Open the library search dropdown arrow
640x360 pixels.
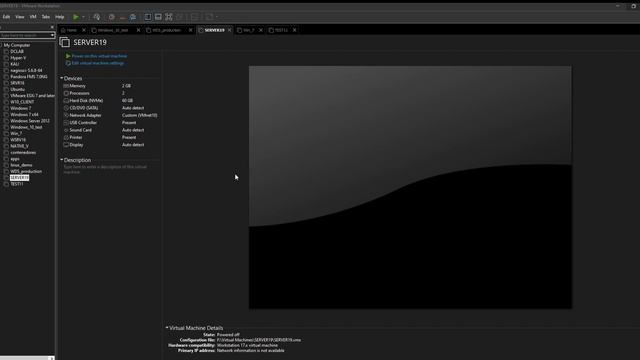[52, 36]
